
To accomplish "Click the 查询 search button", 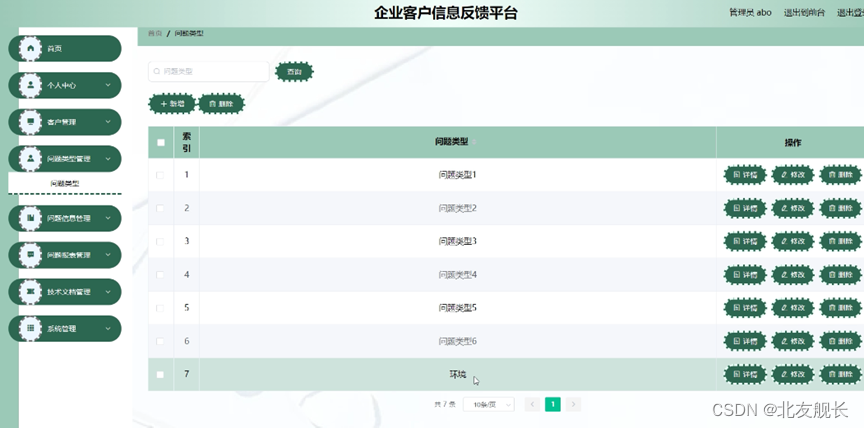I will (294, 72).
